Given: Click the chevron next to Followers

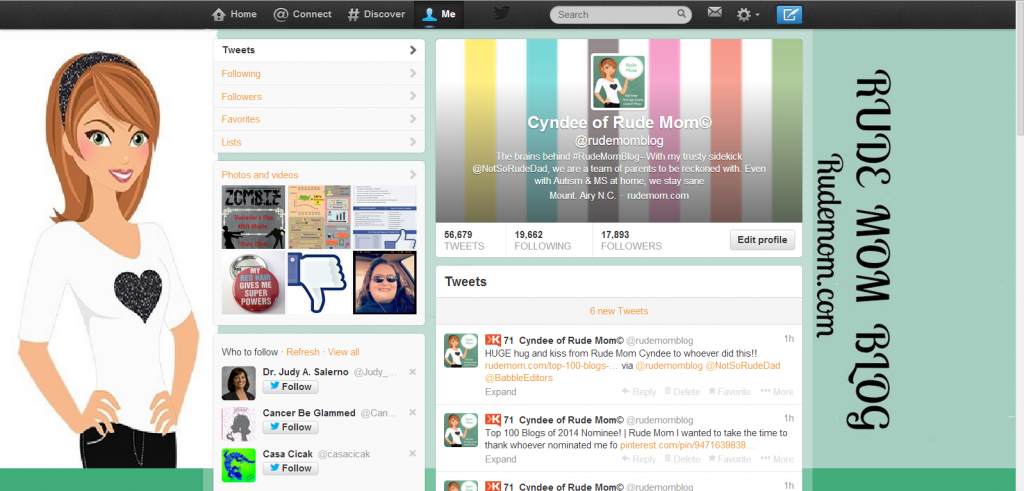Looking at the screenshot, I should coord(413,97).
